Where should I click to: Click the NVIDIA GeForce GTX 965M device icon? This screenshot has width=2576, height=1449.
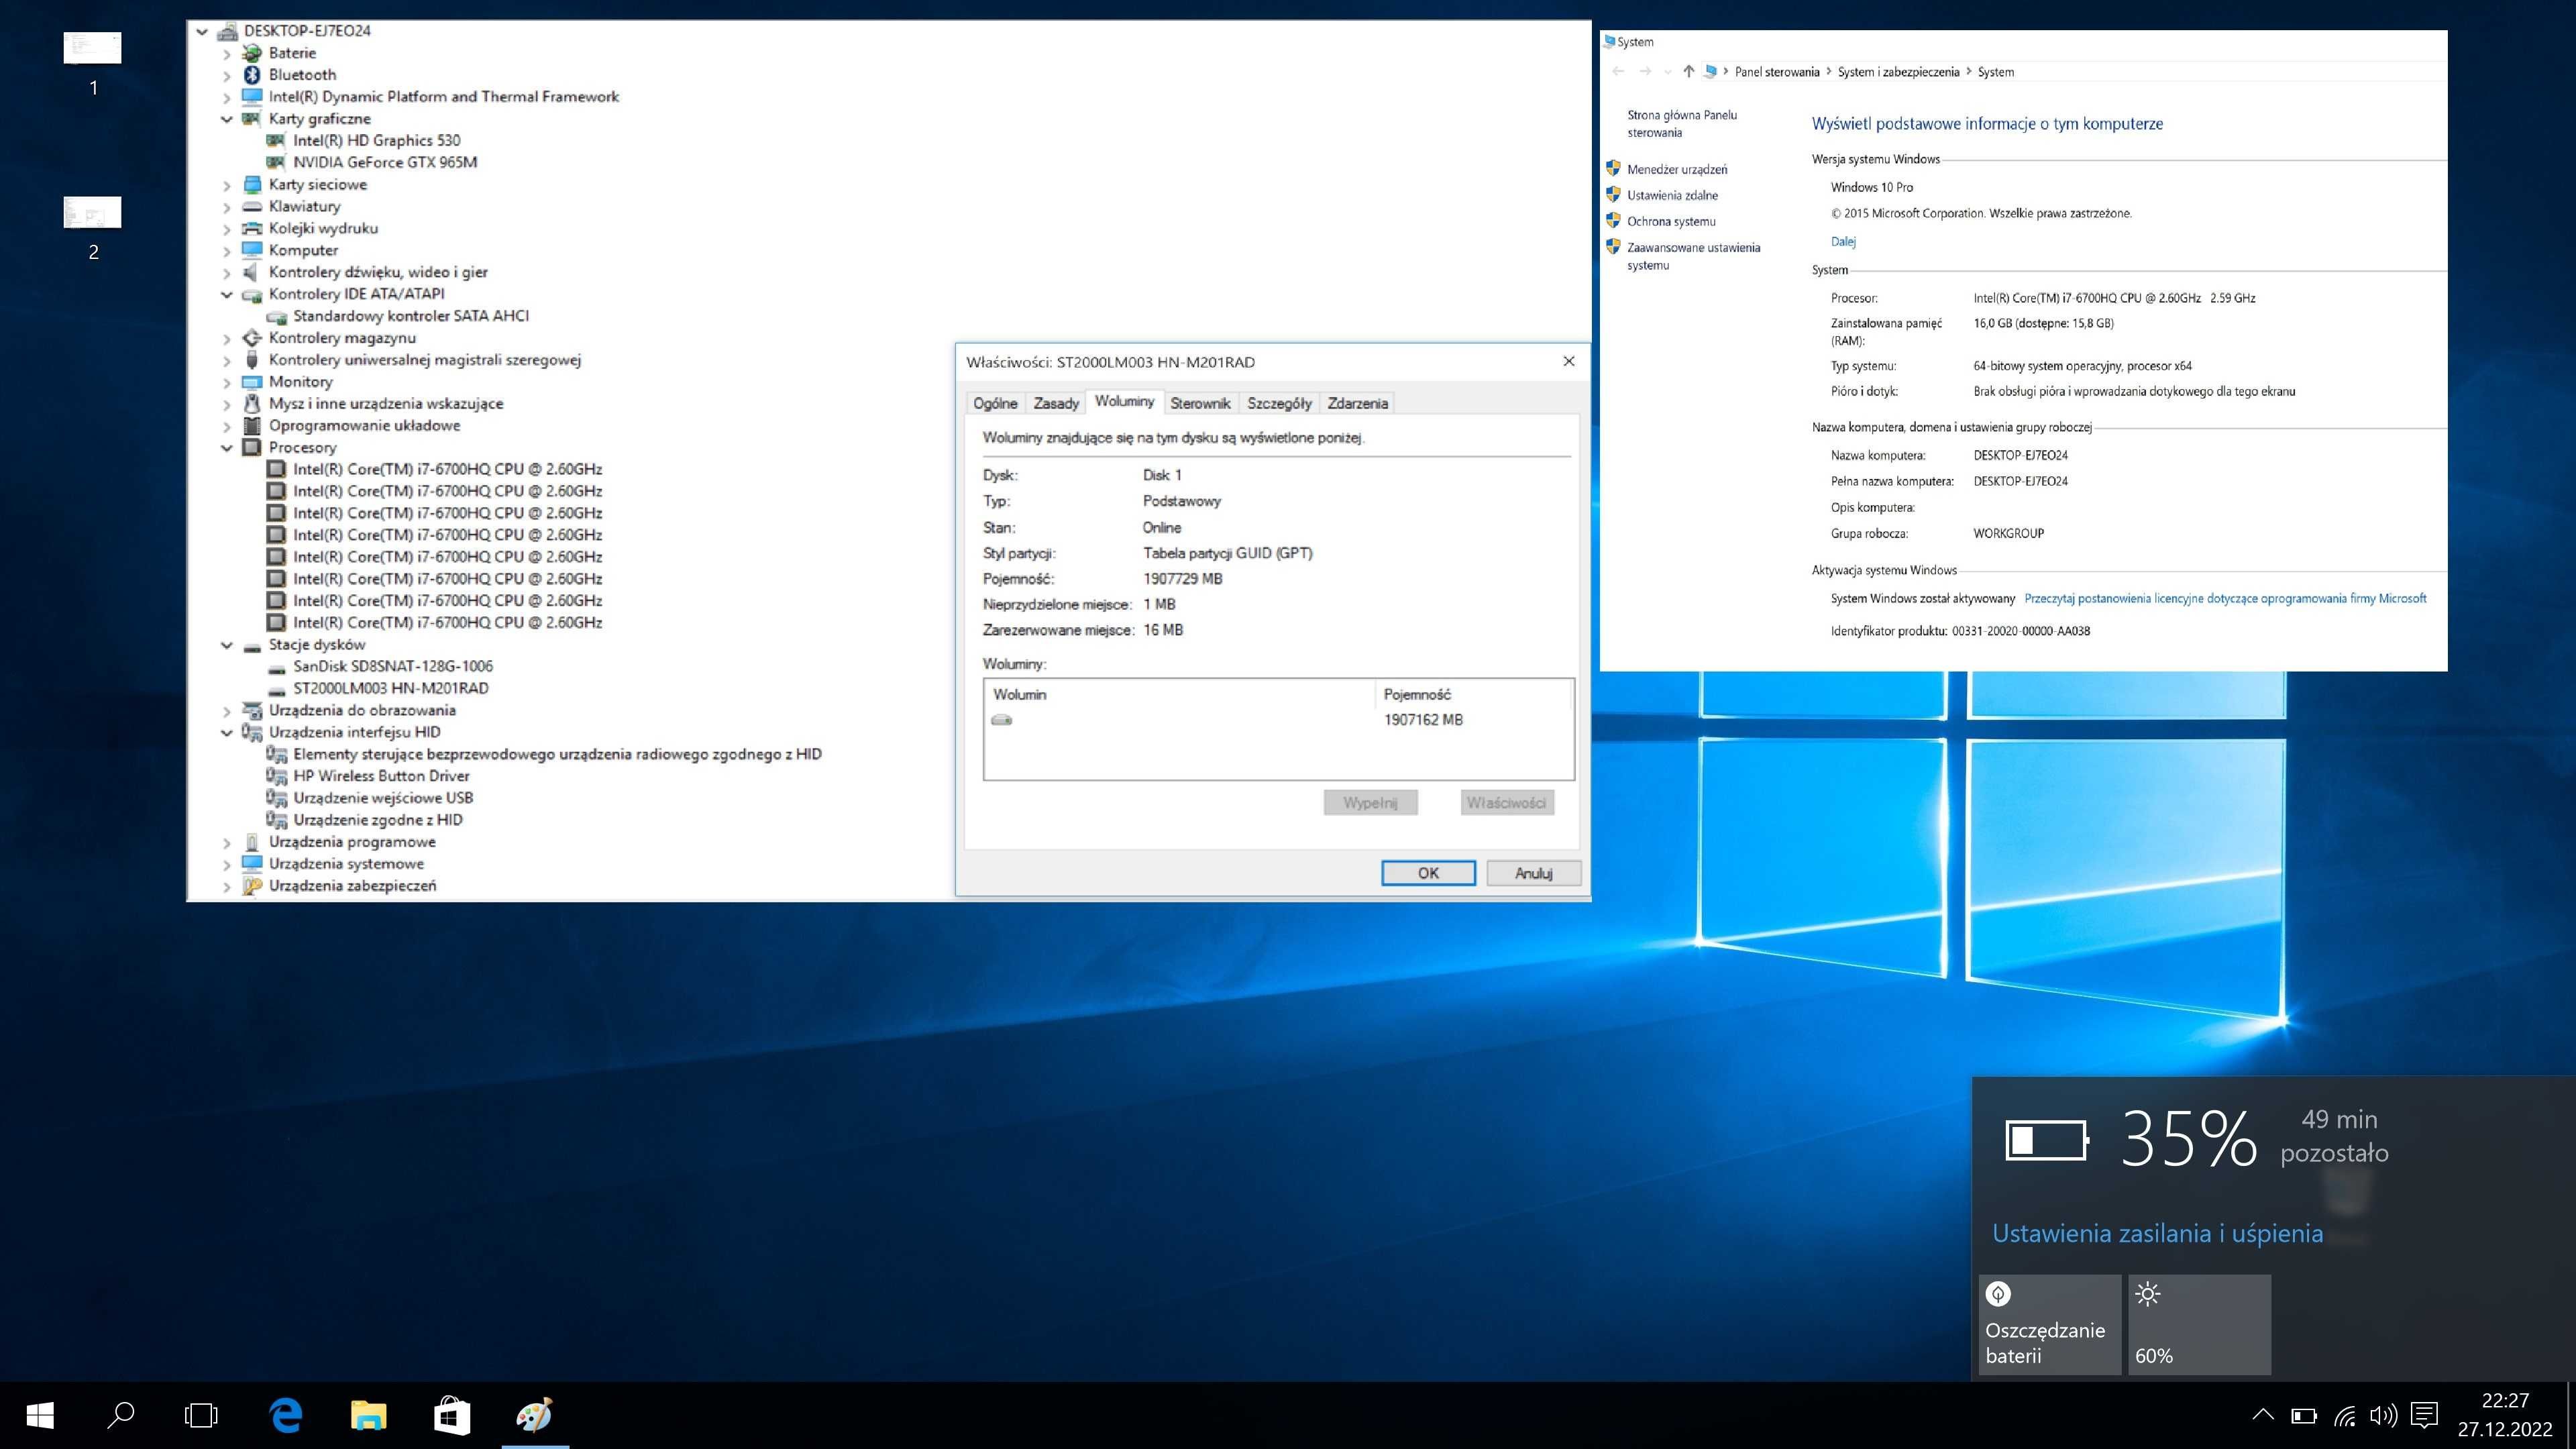(276, 162)
